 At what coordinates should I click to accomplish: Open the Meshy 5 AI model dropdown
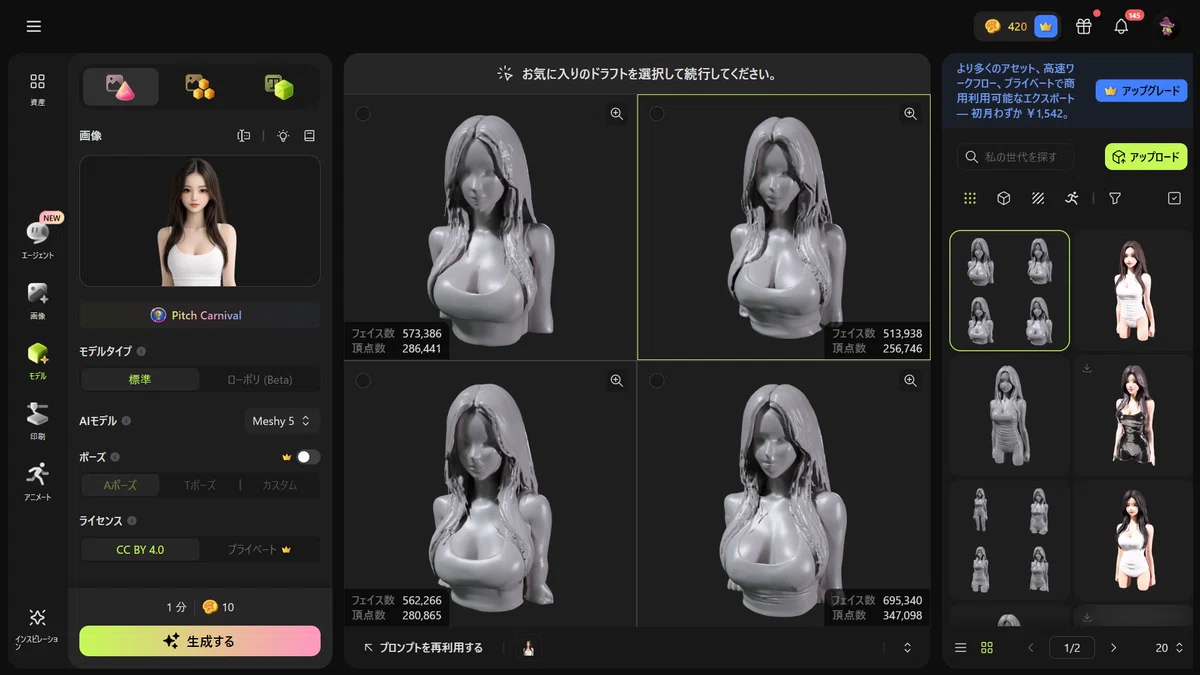coord(282,421)
